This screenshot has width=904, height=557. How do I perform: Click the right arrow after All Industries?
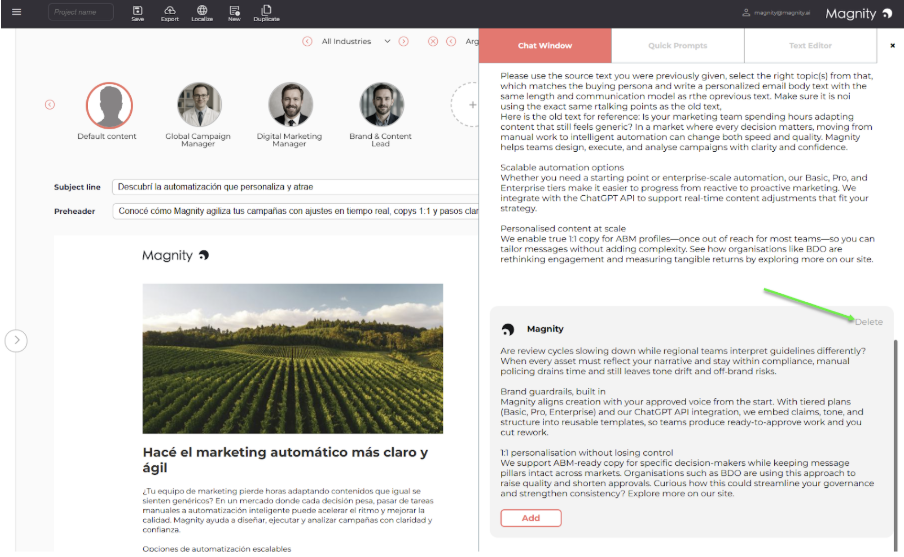tap(403, 41)
